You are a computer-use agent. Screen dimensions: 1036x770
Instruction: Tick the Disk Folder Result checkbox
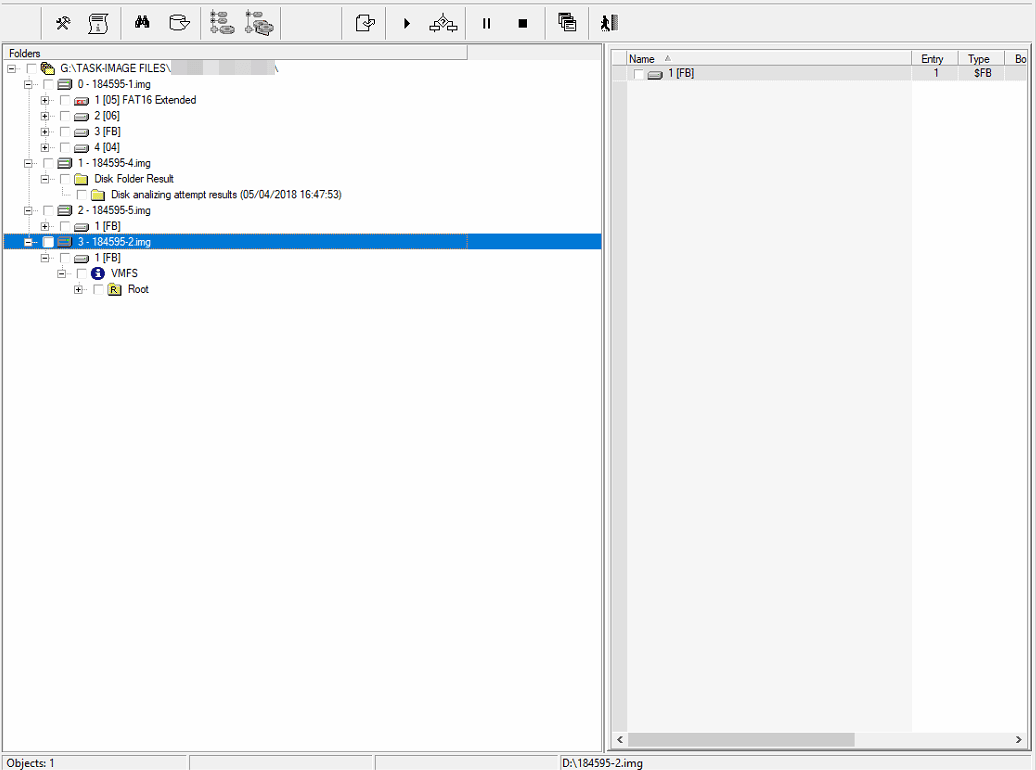tap(65, 179)
